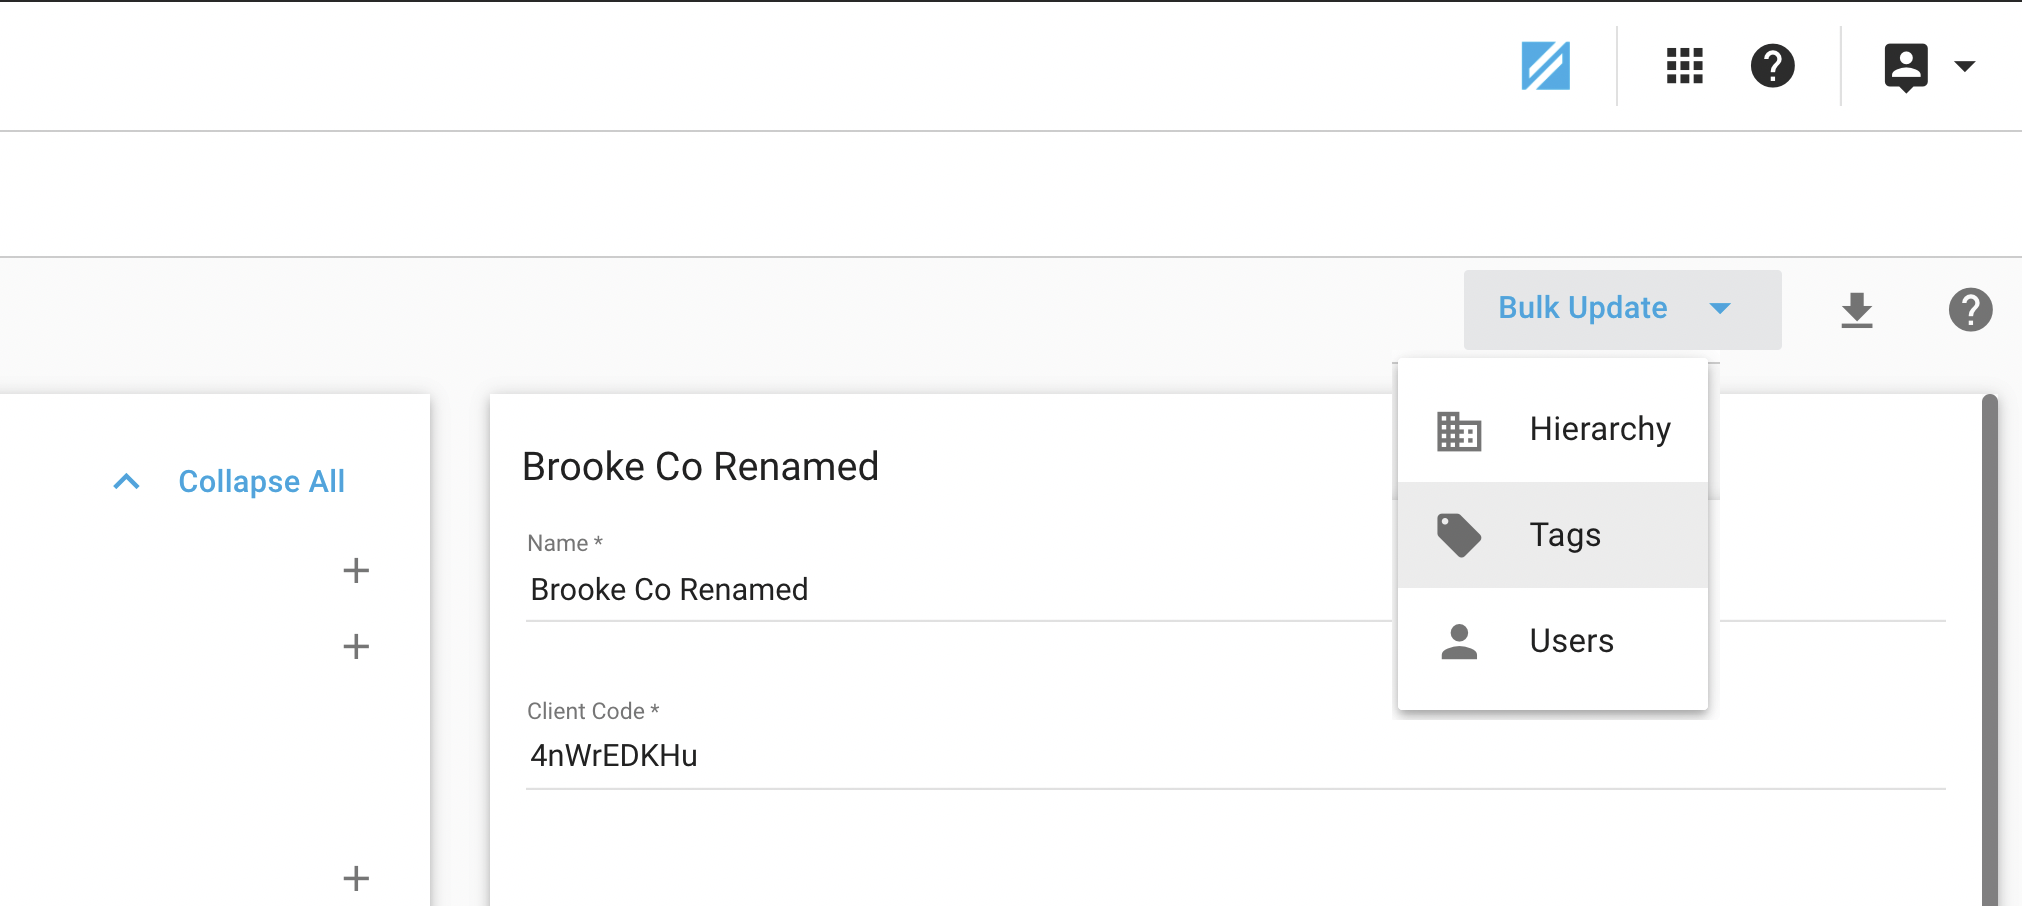This screenshot has height=906, width=2022.
Task: Open the apps grid icon
Action: 1684,66
